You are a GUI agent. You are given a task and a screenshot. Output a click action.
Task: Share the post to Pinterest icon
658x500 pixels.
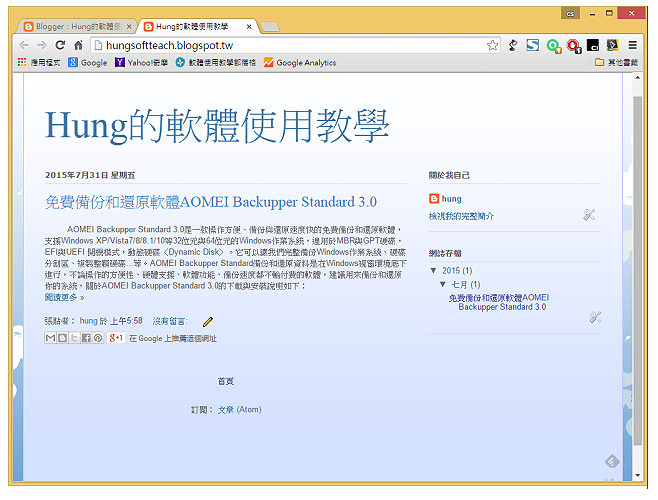[98, 338]
